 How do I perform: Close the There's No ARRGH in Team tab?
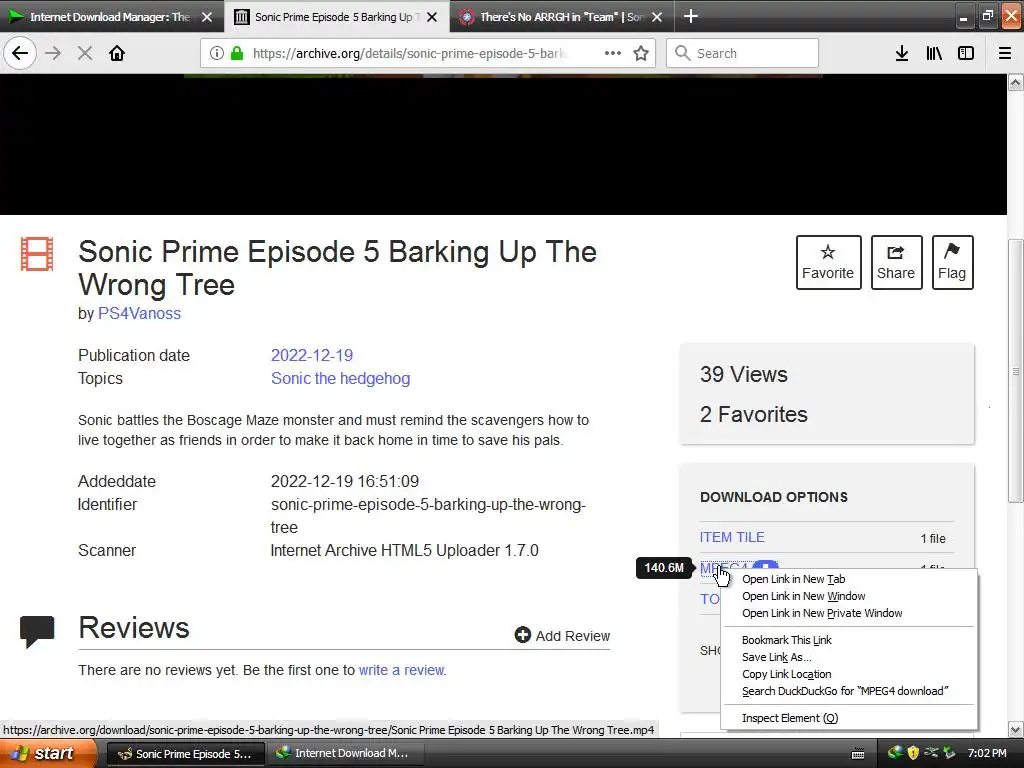(x=657, y=17)
